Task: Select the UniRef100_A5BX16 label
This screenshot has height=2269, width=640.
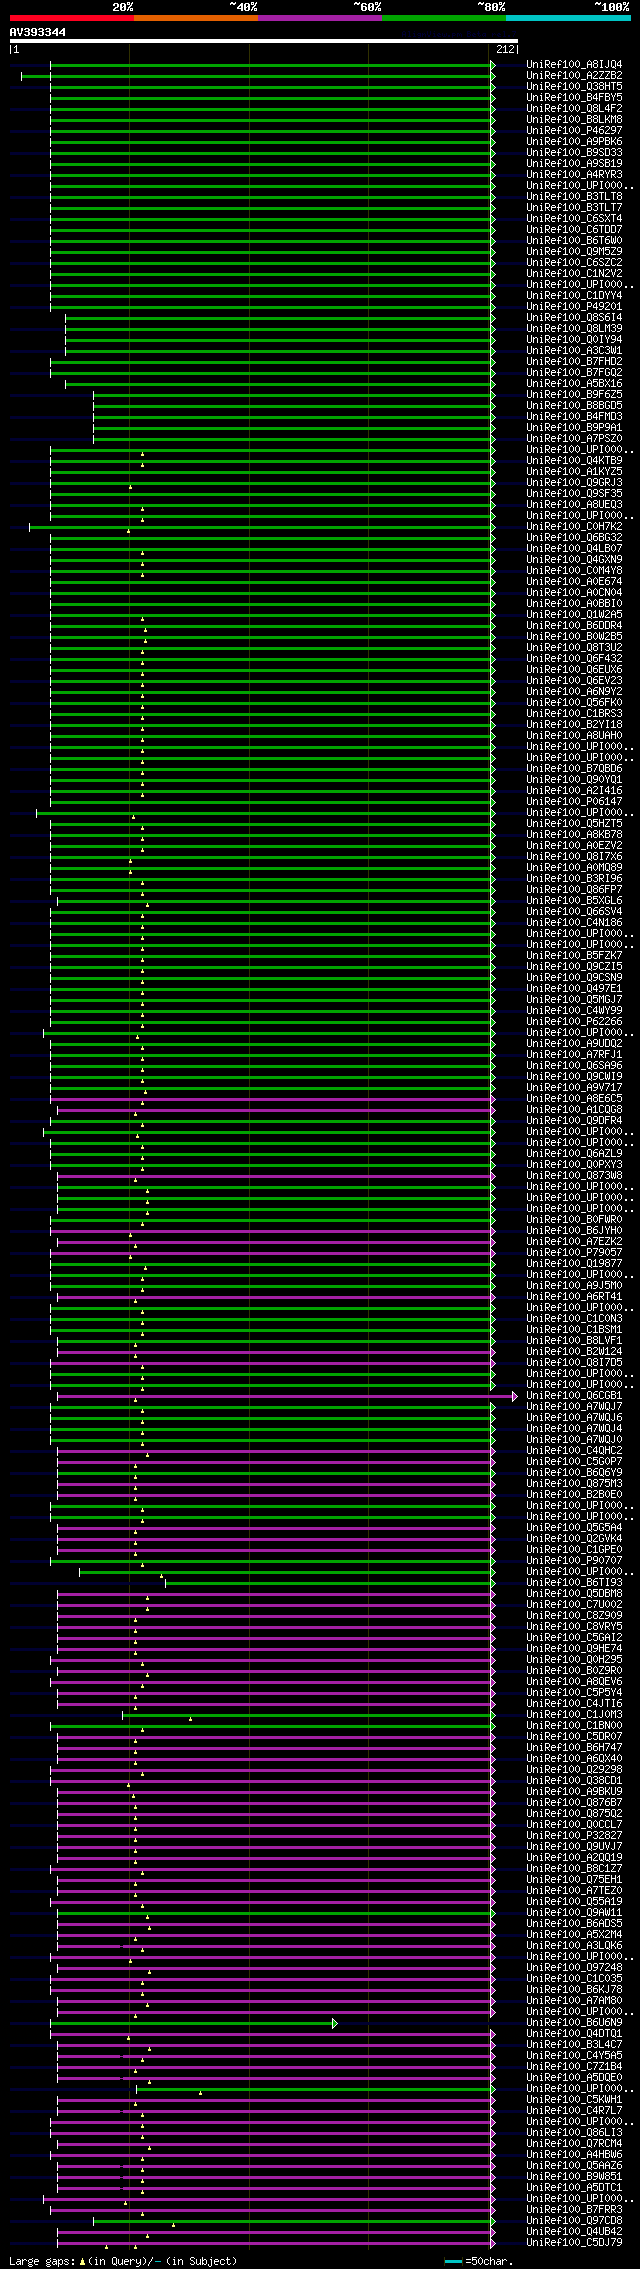Action: point(574,383)
